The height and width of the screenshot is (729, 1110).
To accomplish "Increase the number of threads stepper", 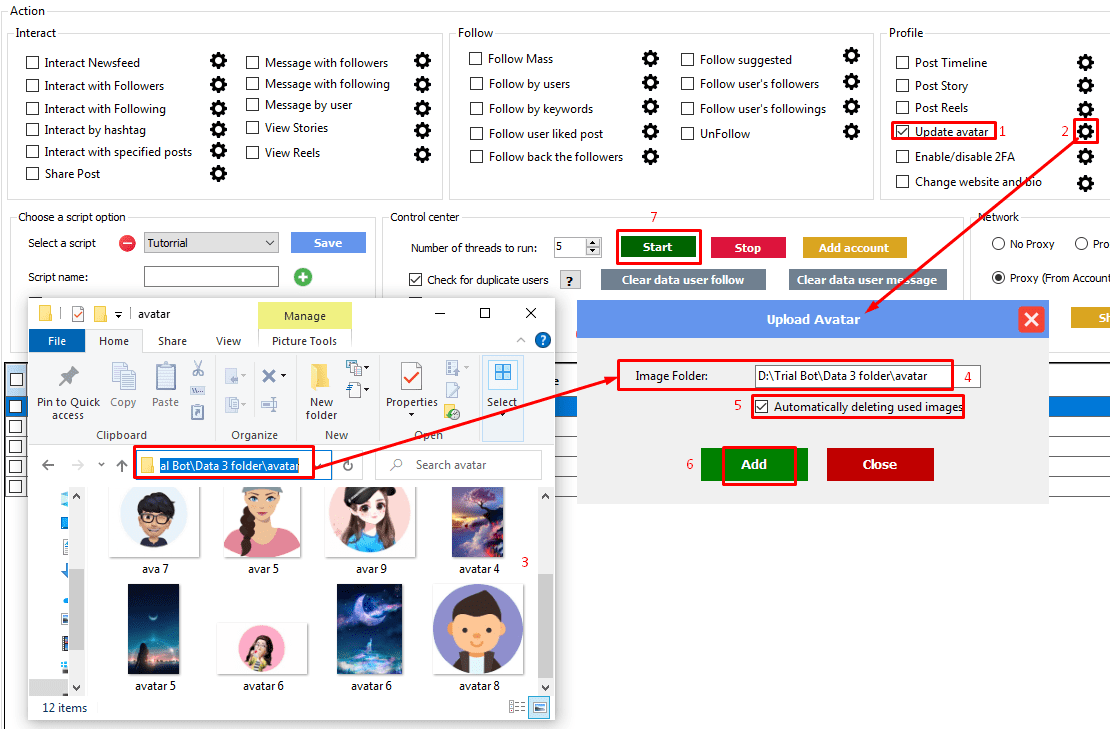I will 593,242.
